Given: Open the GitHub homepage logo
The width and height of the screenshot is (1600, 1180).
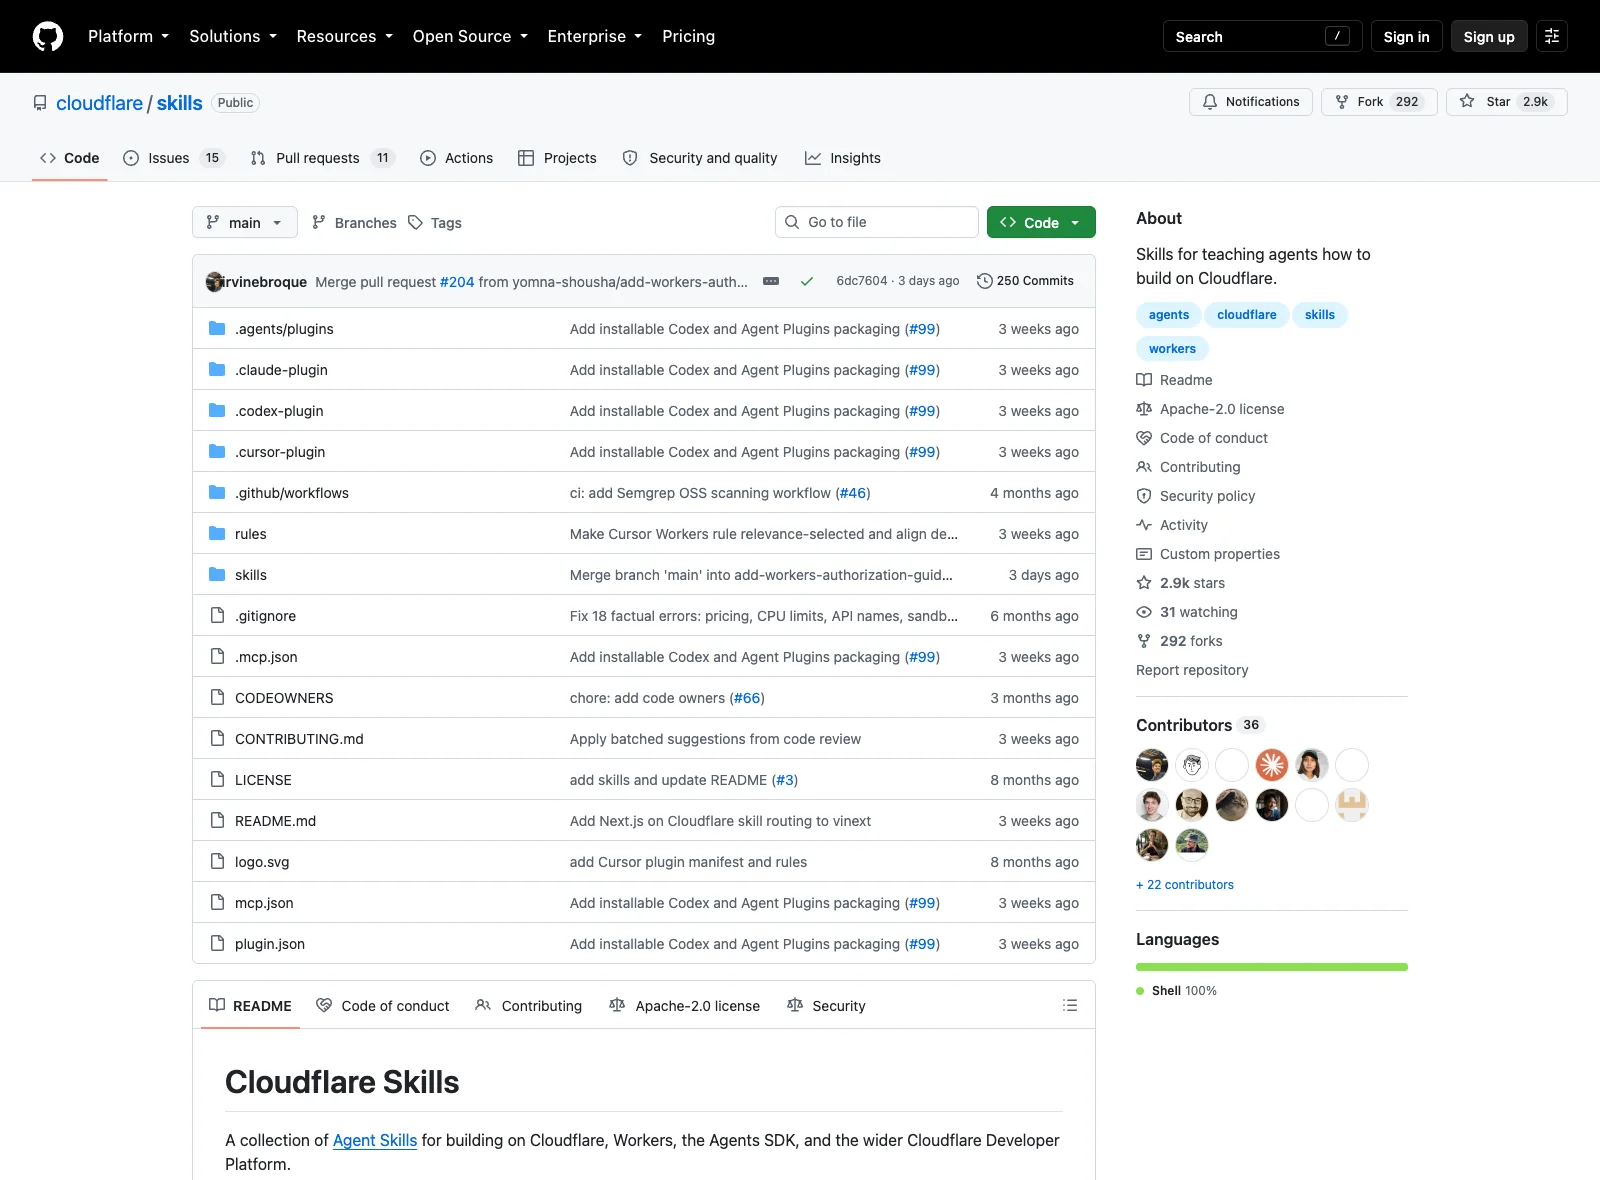Looking at the screenshot, I should click(x=48, y=36).
